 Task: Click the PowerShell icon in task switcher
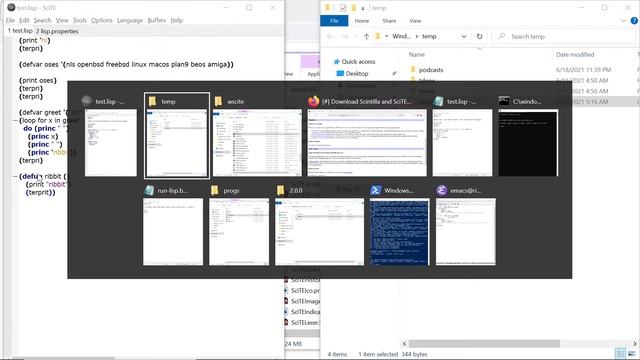(376, 190)
